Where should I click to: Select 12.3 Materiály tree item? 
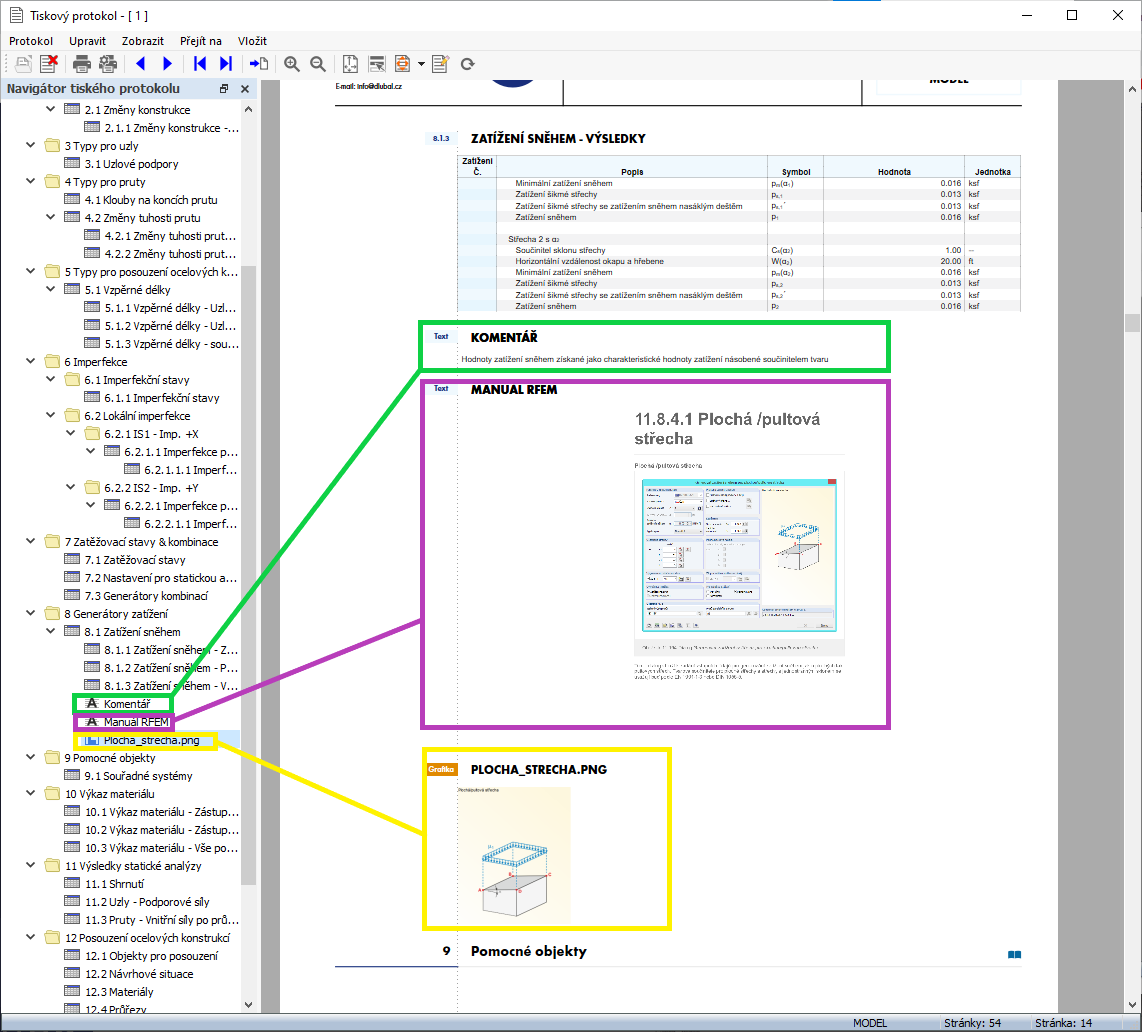119,992
